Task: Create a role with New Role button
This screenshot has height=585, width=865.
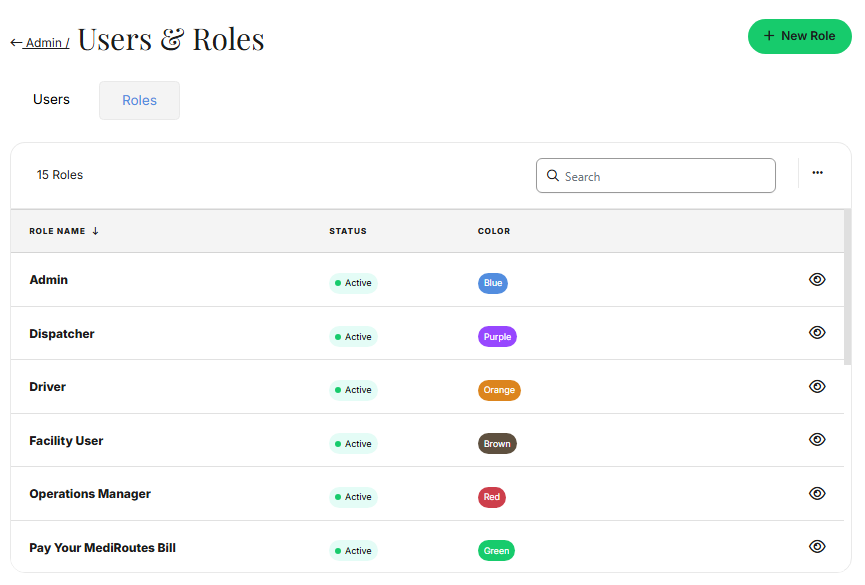Action: pyautogui.click(x=799, y=35)
